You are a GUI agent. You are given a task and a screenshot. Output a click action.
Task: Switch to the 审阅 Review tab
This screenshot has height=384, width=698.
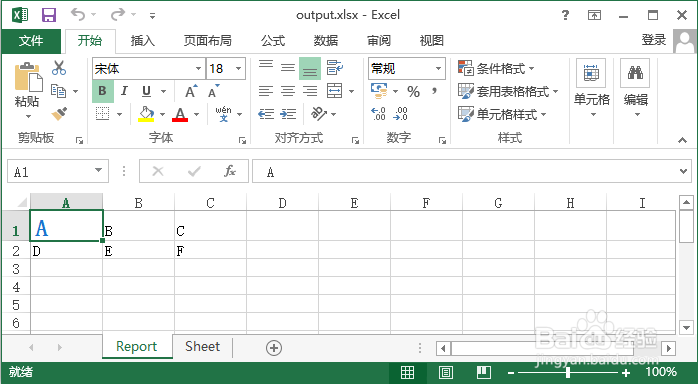(x=379, y=41)
